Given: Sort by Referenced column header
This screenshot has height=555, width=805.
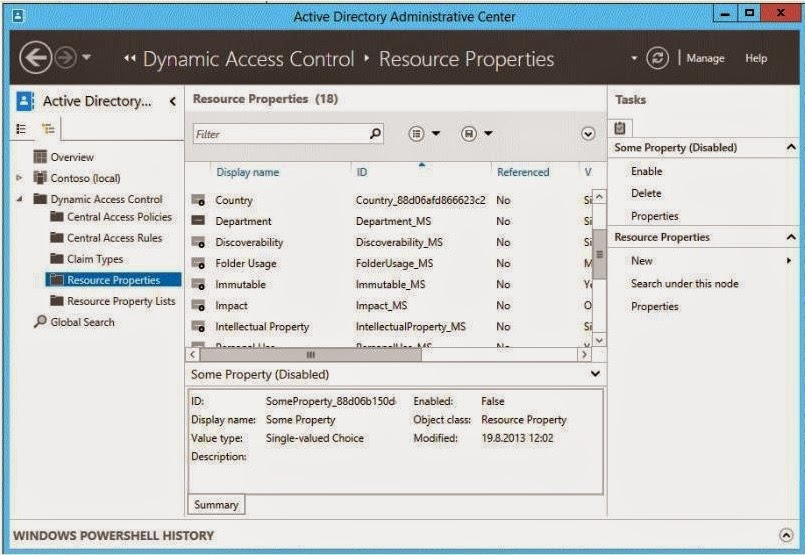Looking at the screenshot, I should pos(523,172).
